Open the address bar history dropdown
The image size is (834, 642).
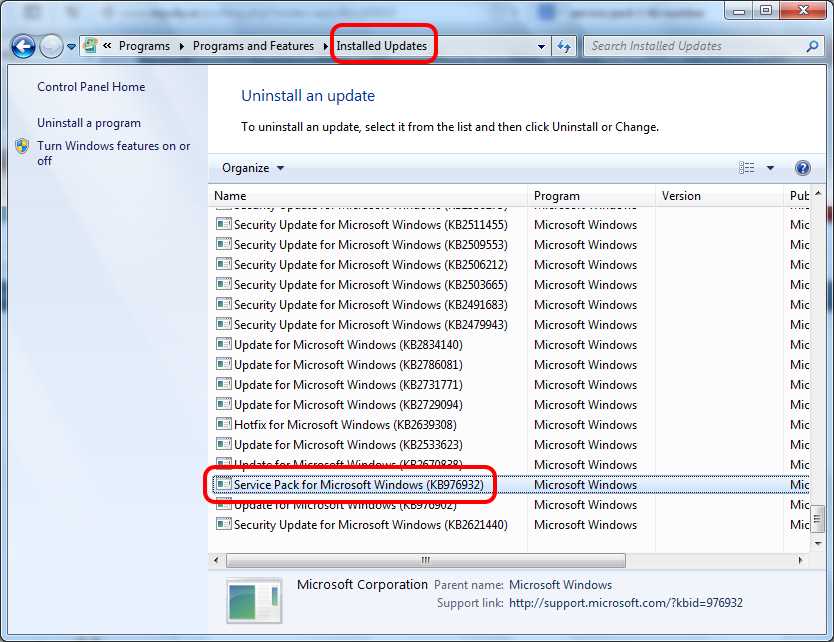(x=541, y=47)
